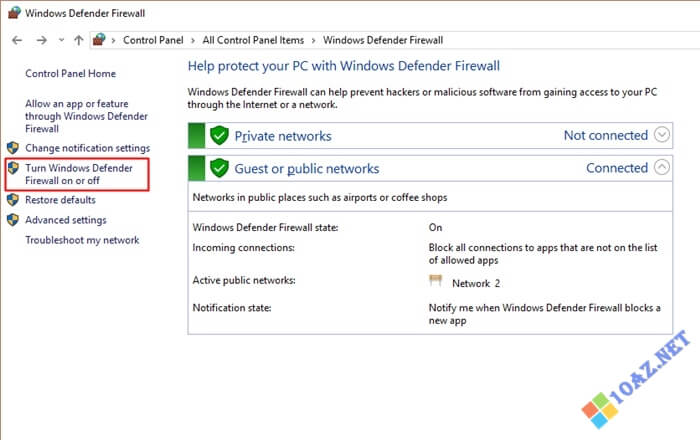Open the recent locations dropdown arrow
This screenshot has width=700, height=440.
pyautogui.click(x=62, y=40)
